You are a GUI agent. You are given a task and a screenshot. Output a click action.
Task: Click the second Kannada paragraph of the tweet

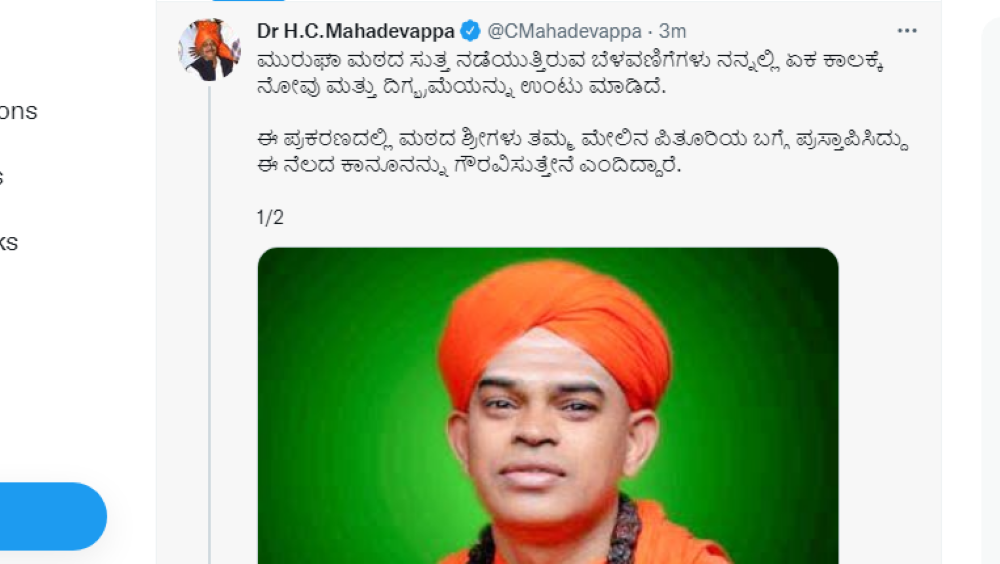tap(582, 152)
